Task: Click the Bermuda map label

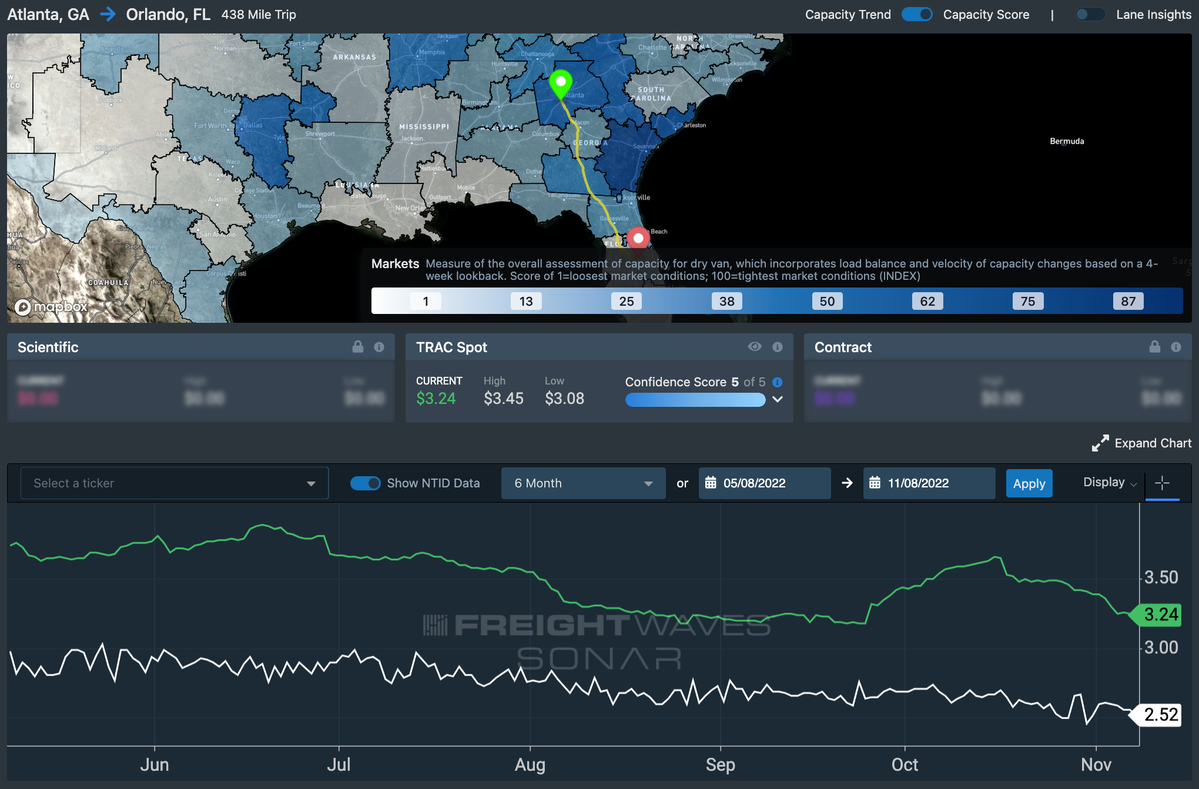Action: [x=1067, y=141]
